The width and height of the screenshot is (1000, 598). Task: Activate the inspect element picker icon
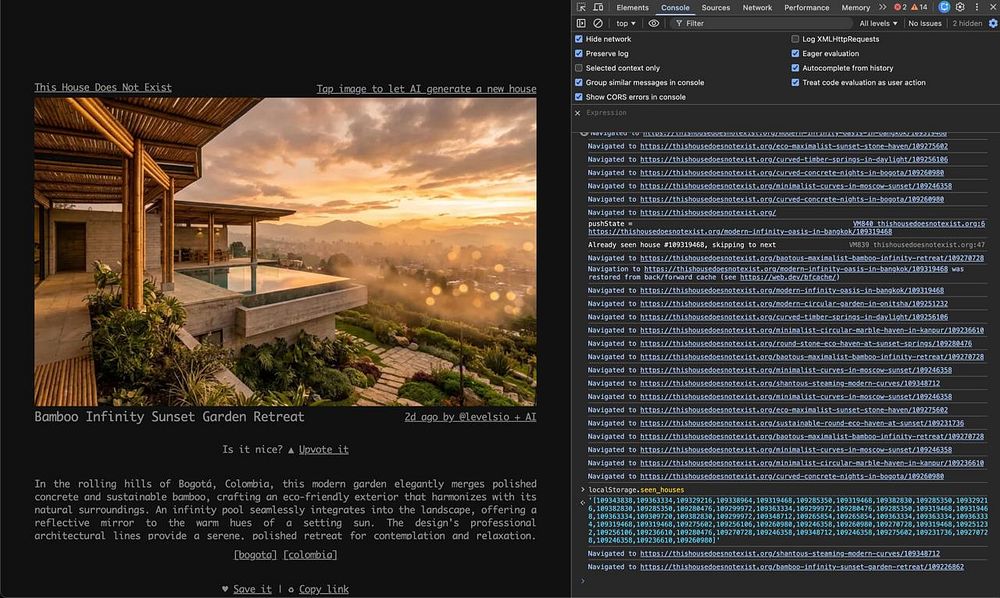coord(582,7)
